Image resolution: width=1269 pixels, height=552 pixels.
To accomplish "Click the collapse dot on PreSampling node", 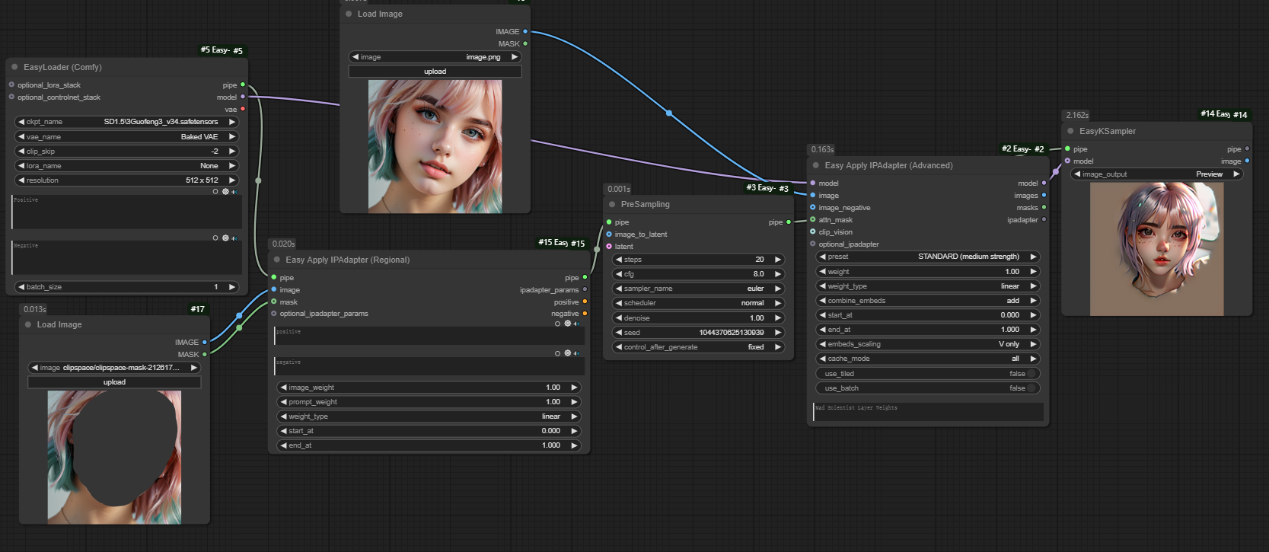I will 612,204.
